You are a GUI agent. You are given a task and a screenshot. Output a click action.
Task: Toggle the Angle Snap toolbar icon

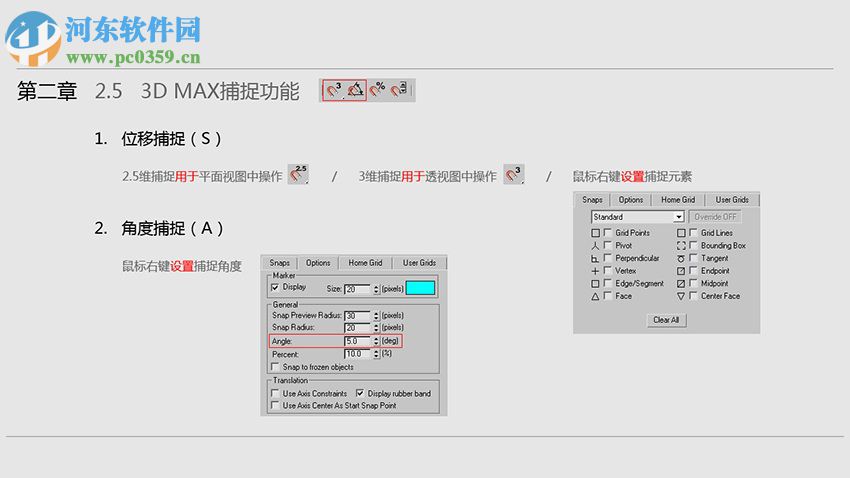click(x=356, y=90)
